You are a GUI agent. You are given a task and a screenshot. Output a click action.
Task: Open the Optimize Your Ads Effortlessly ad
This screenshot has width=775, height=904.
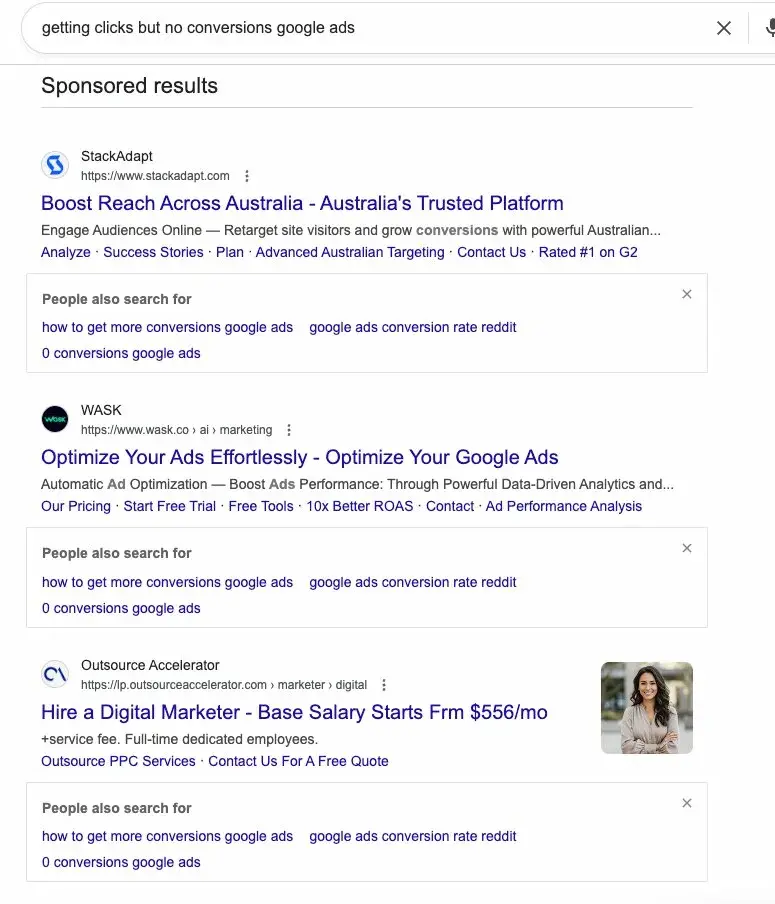(x=298, y=457)
